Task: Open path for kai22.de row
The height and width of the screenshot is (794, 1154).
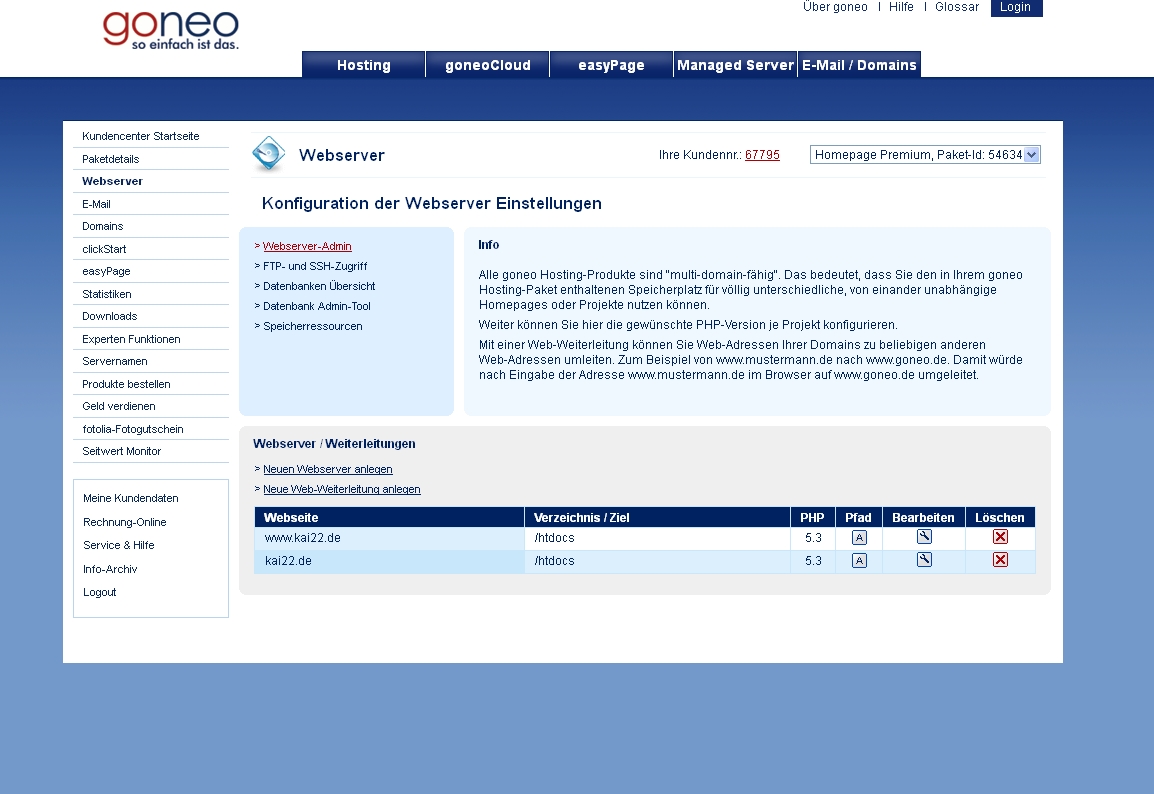Action: [859, 561]
